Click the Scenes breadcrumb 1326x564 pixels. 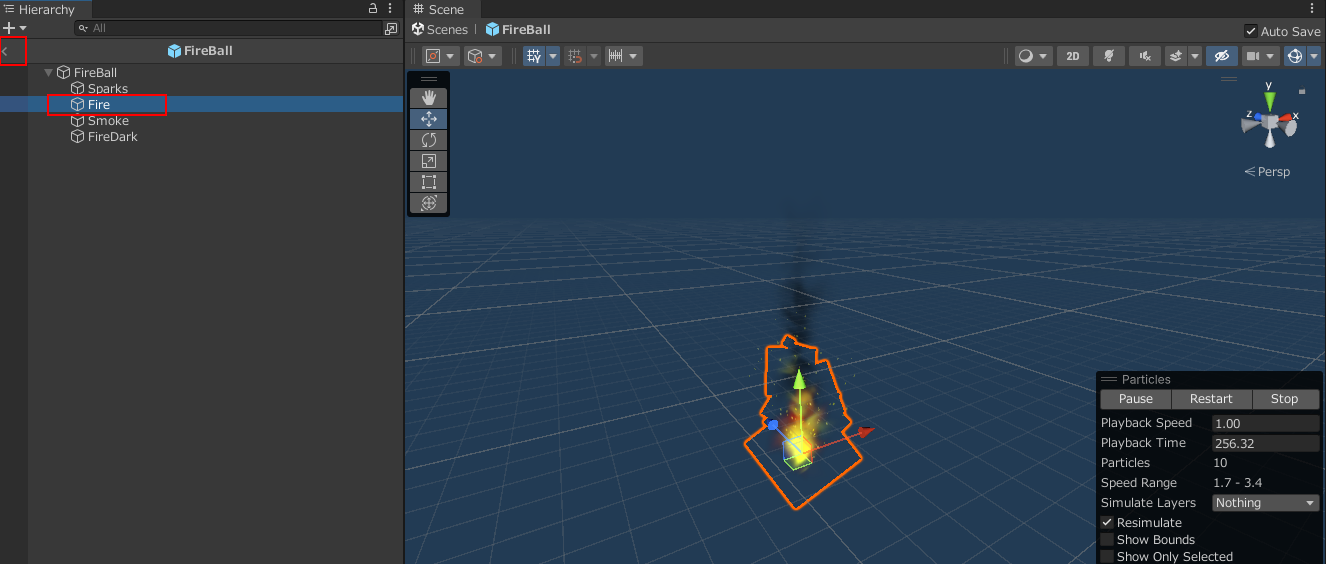coord(440,30)
